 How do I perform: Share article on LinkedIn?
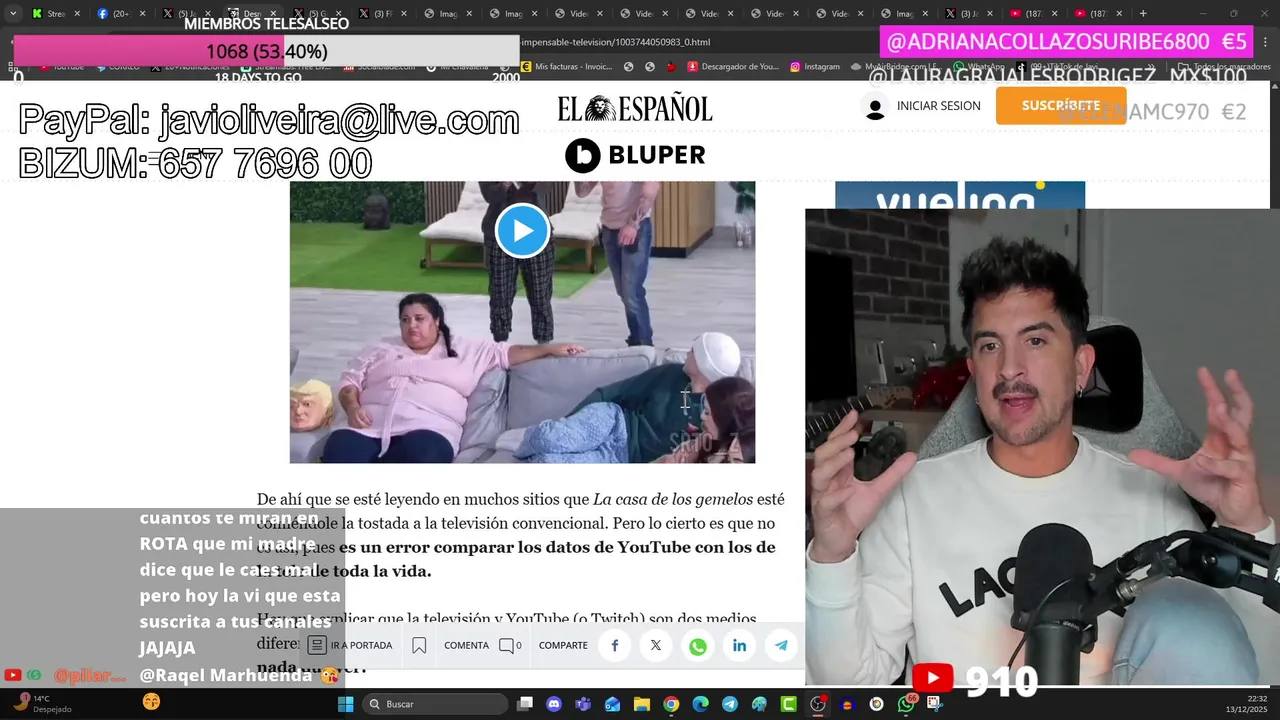click(x=739, y=646)
